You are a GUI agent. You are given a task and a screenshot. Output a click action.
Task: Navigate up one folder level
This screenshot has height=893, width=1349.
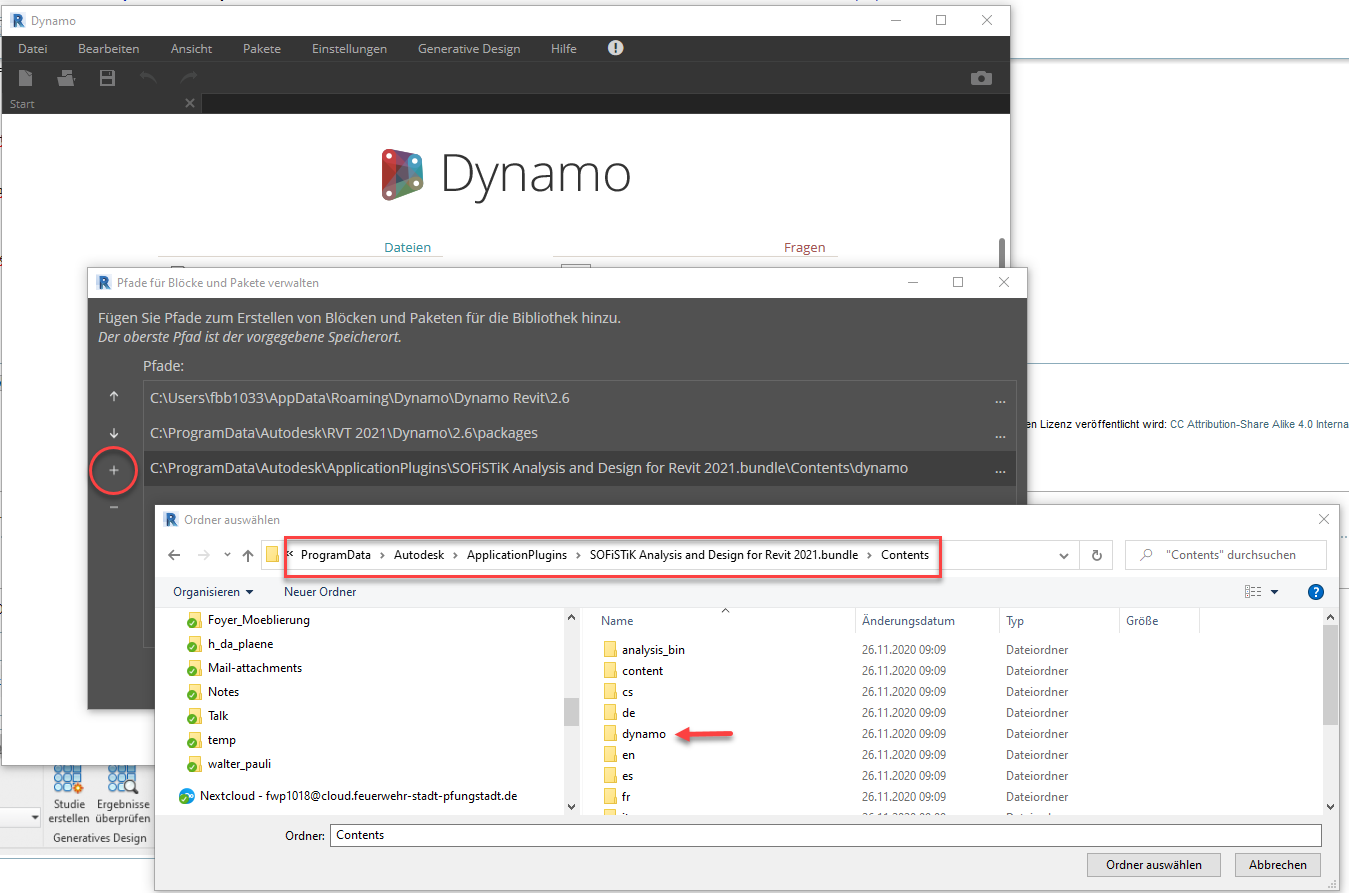coord(248,555)
